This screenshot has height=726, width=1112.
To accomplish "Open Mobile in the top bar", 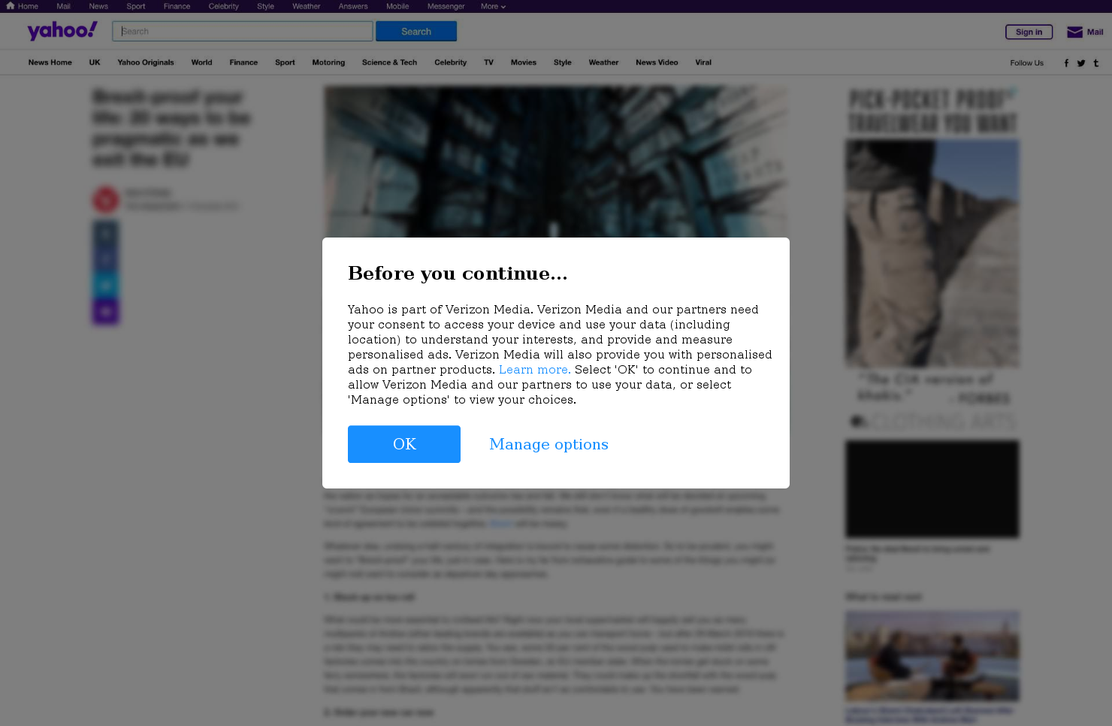I will (x=397, y=6).
